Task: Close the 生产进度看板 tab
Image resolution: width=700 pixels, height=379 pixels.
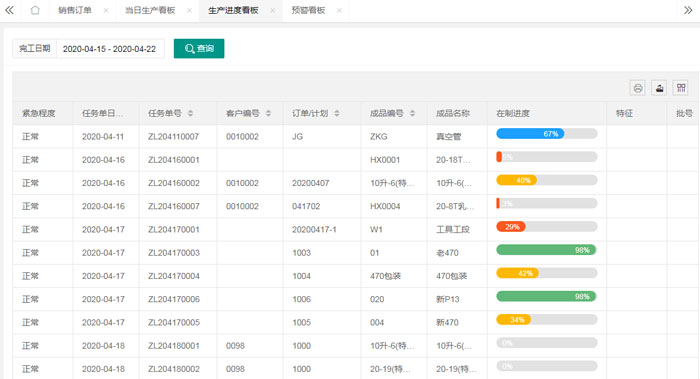Action: point(272,10)
